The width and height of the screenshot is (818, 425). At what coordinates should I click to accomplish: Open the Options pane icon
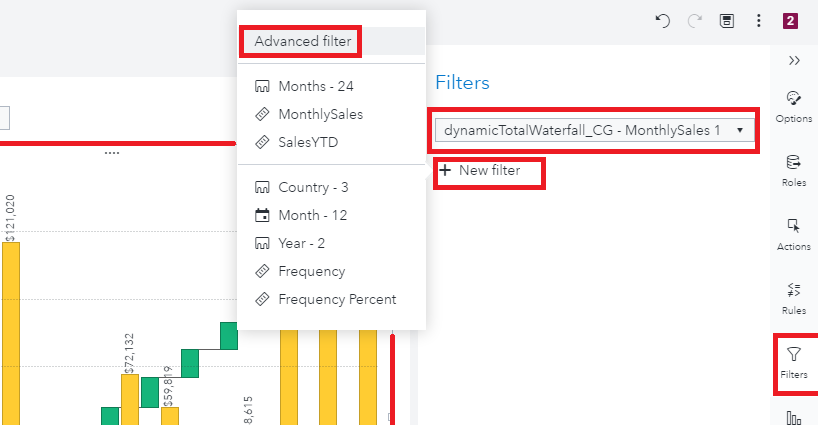(x=794, y=105)
